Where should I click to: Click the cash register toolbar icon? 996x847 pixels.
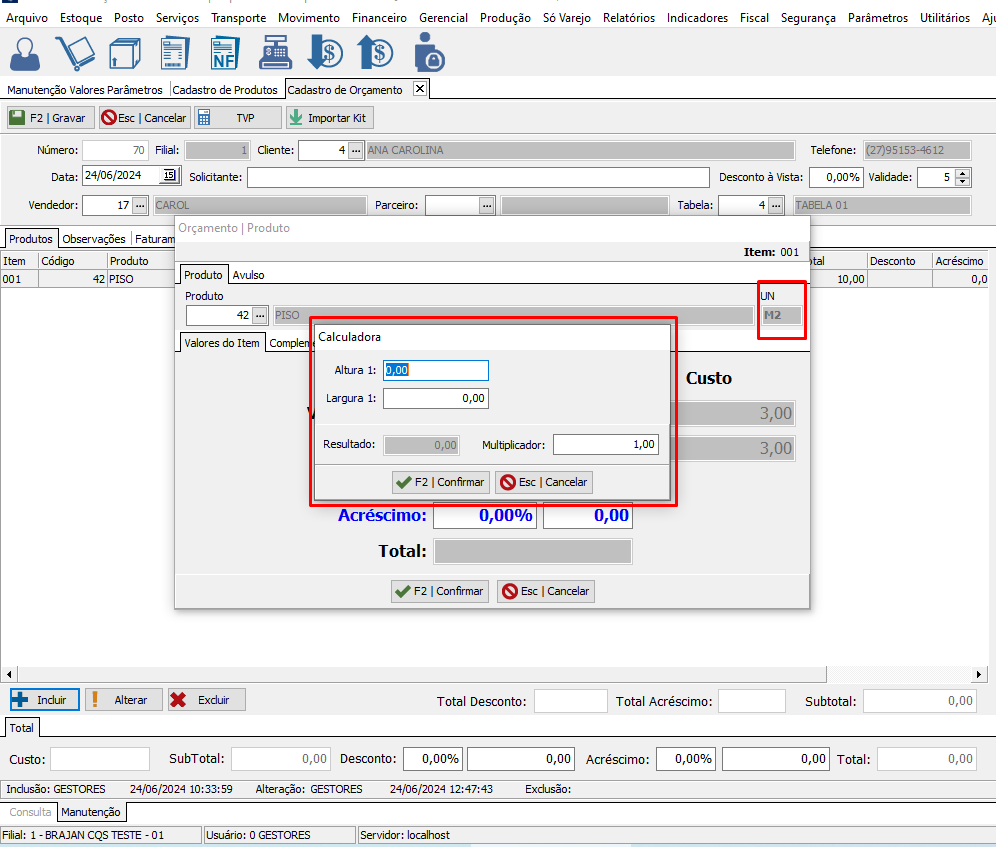pyautogui.click(x=275, y=52)
